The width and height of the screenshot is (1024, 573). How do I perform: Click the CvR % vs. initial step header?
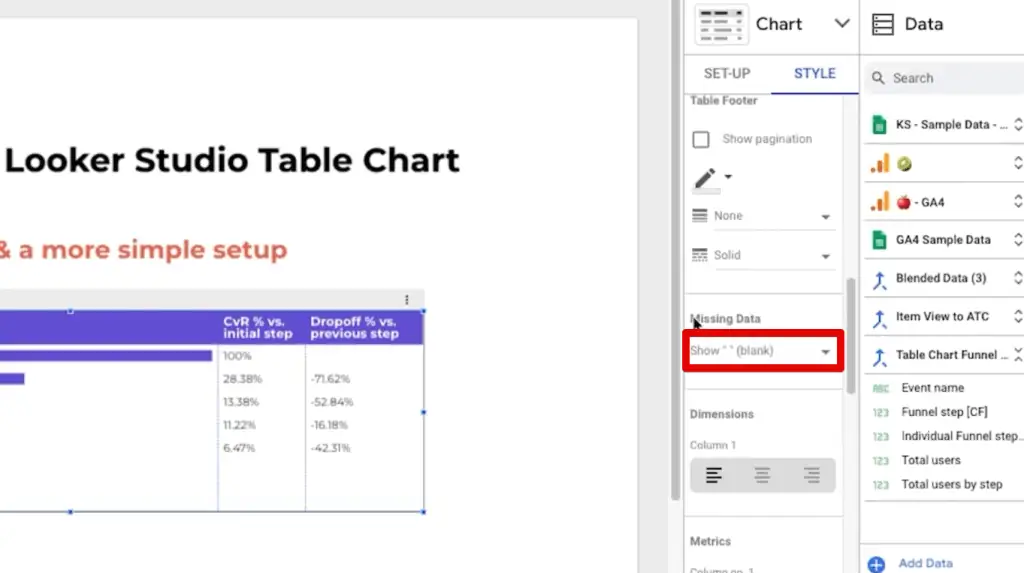coord(257,327)
